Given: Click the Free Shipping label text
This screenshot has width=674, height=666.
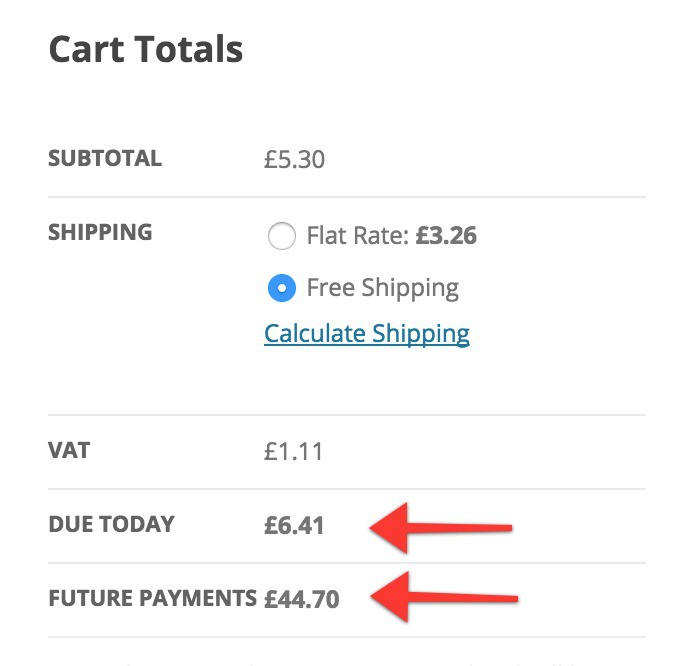Looking at the screenshot, I should coord(382,289).
